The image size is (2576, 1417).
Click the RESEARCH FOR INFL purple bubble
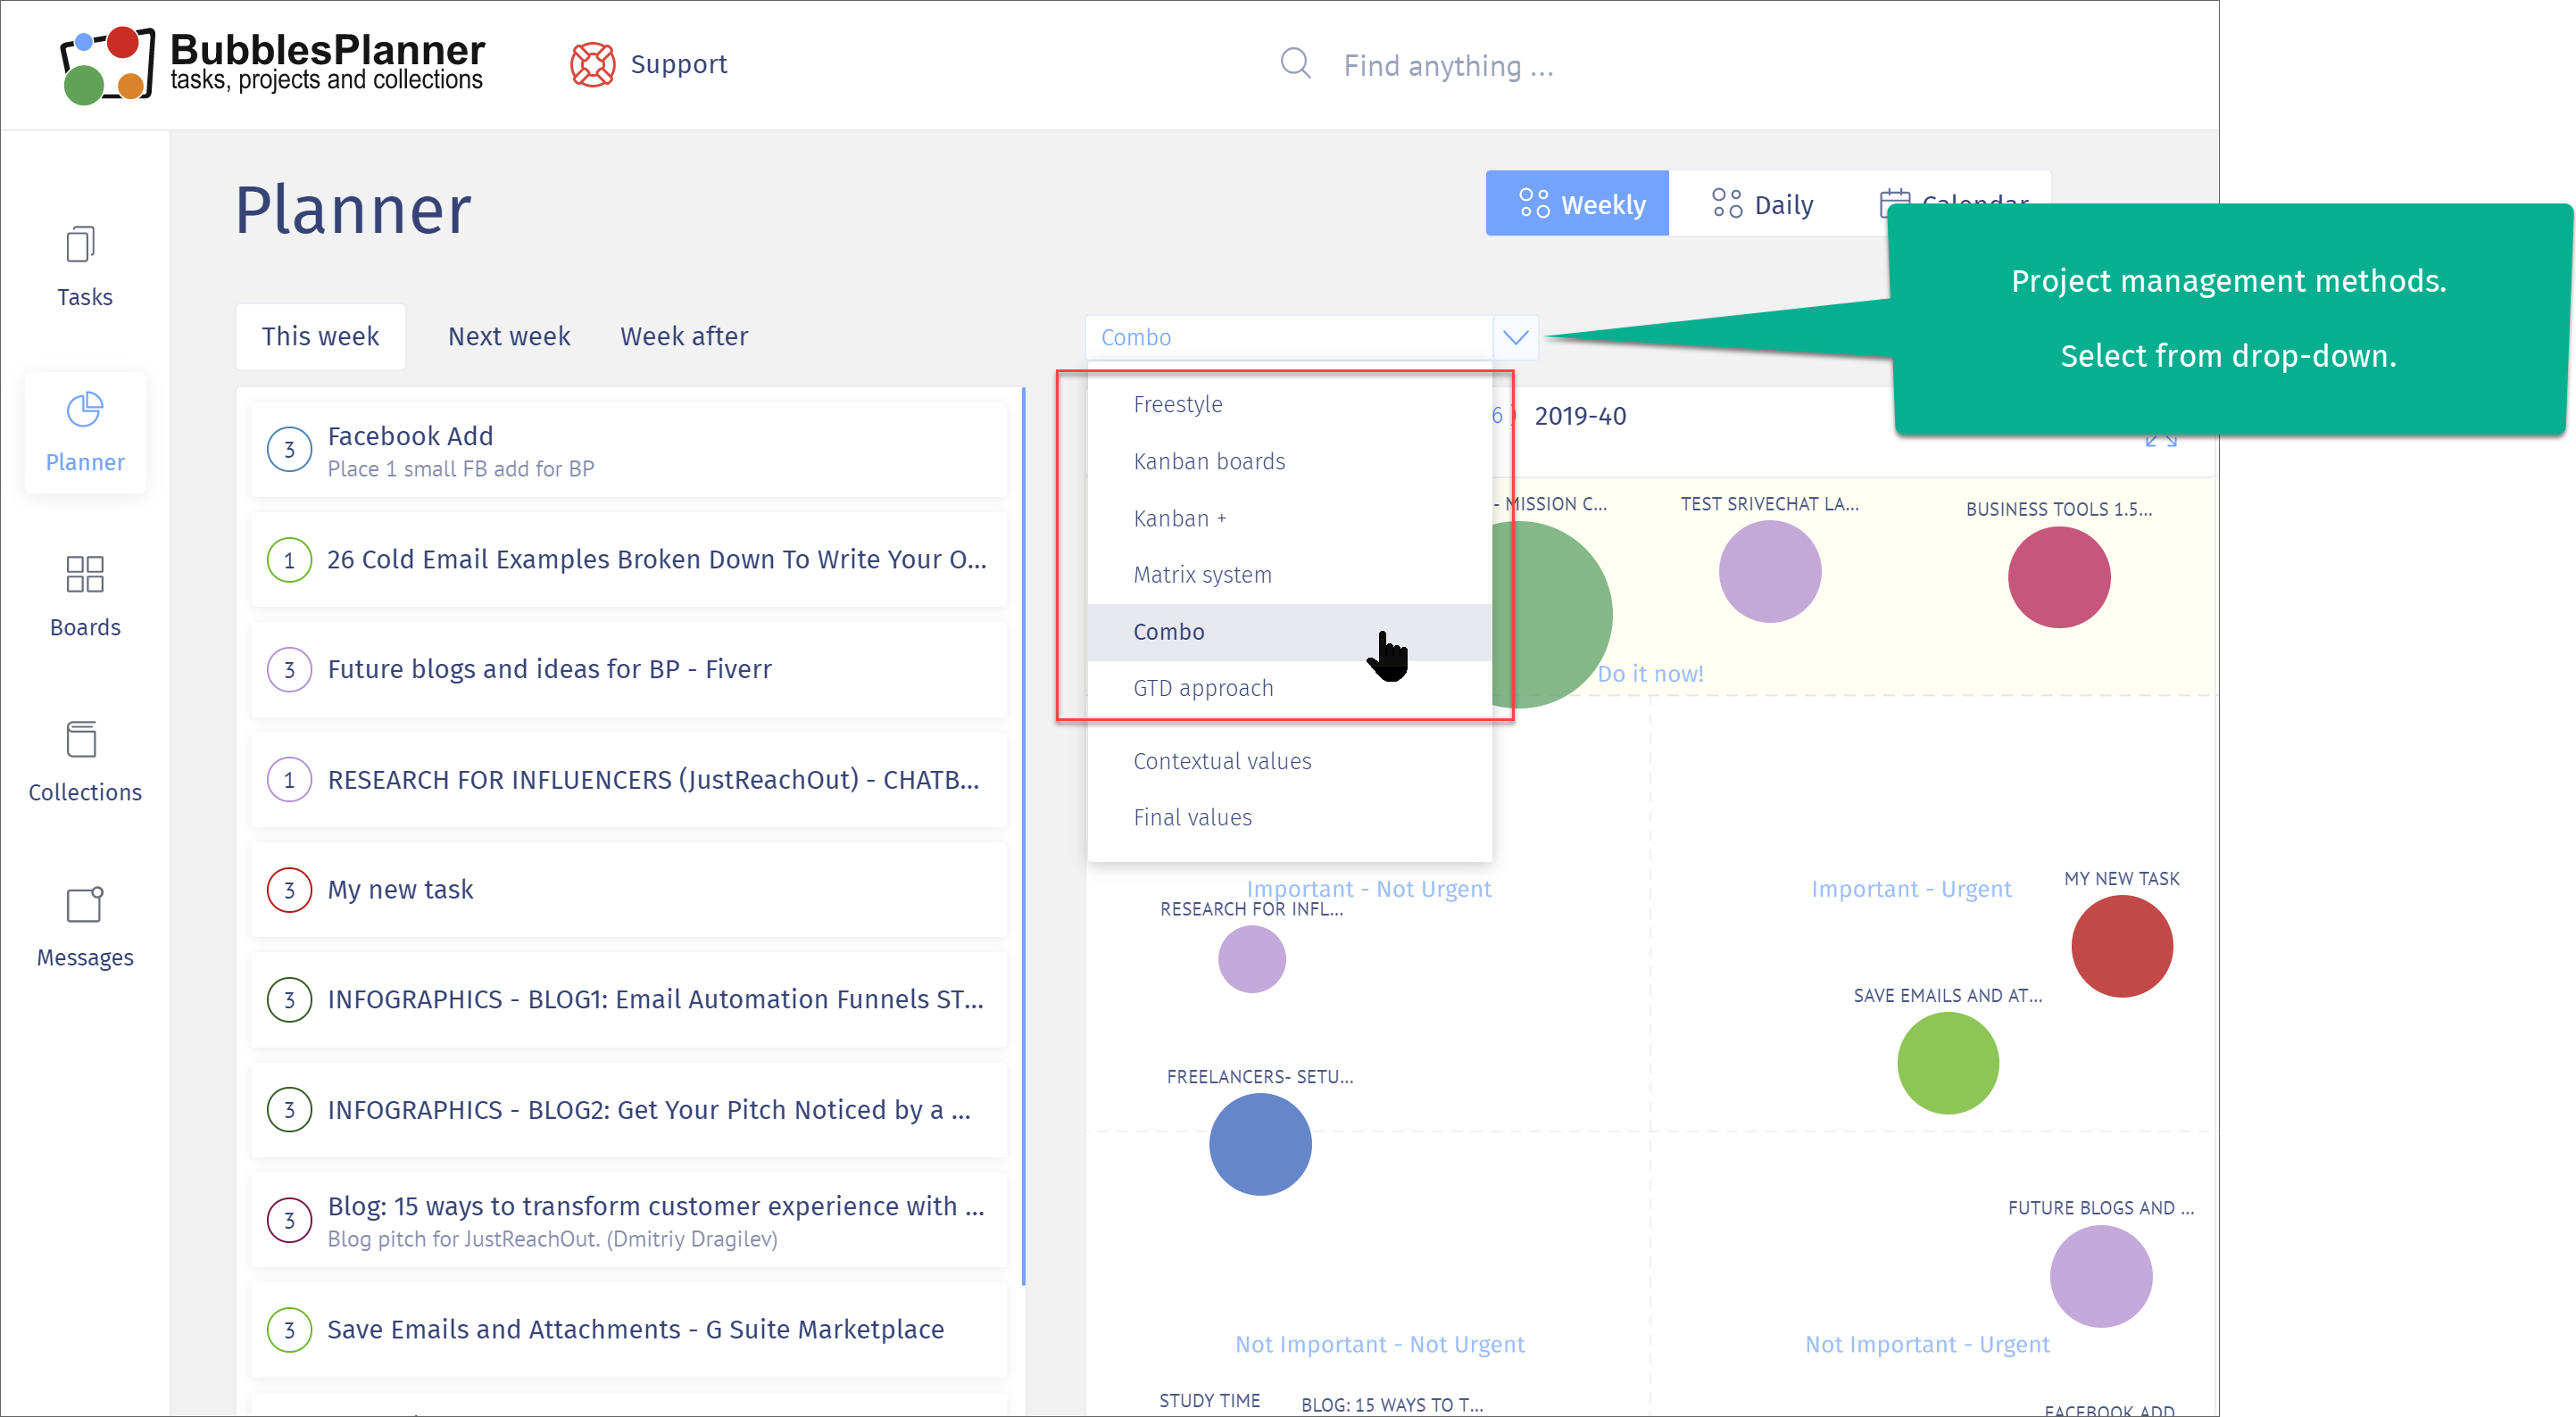[1251, 959]
